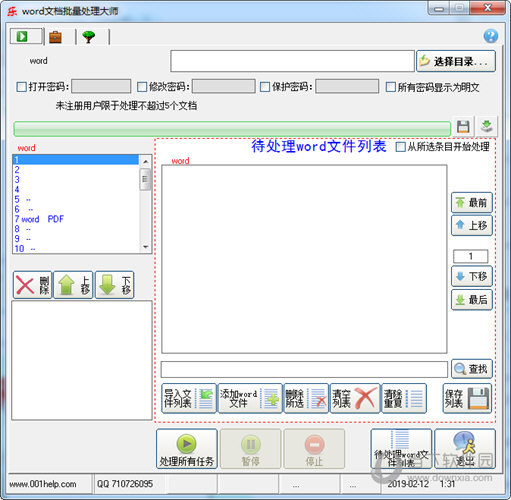Select task list item 1
The width and height of the screenshot is (511, 500).
76,160
